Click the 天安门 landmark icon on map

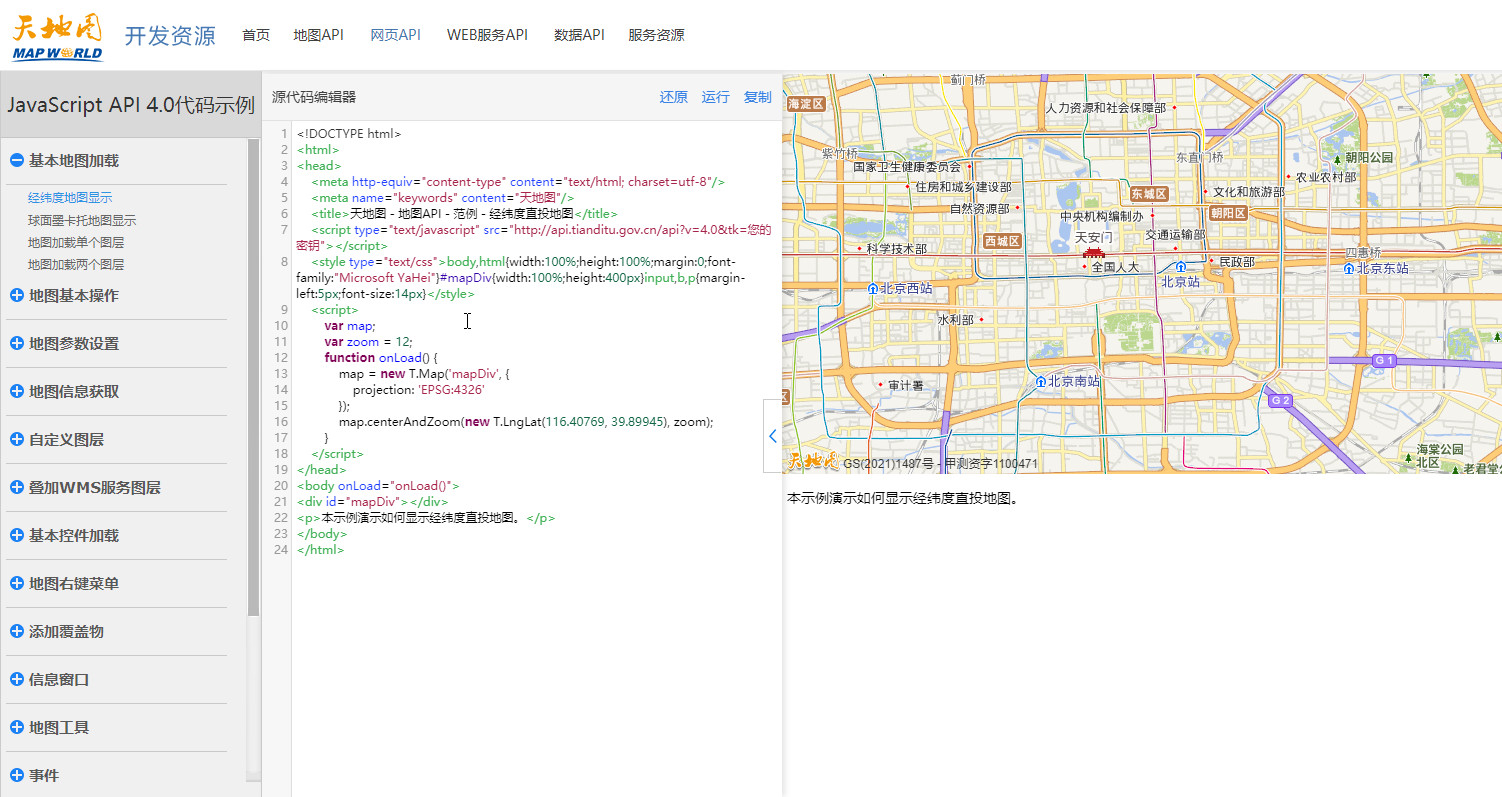(x=1092, y=254)
